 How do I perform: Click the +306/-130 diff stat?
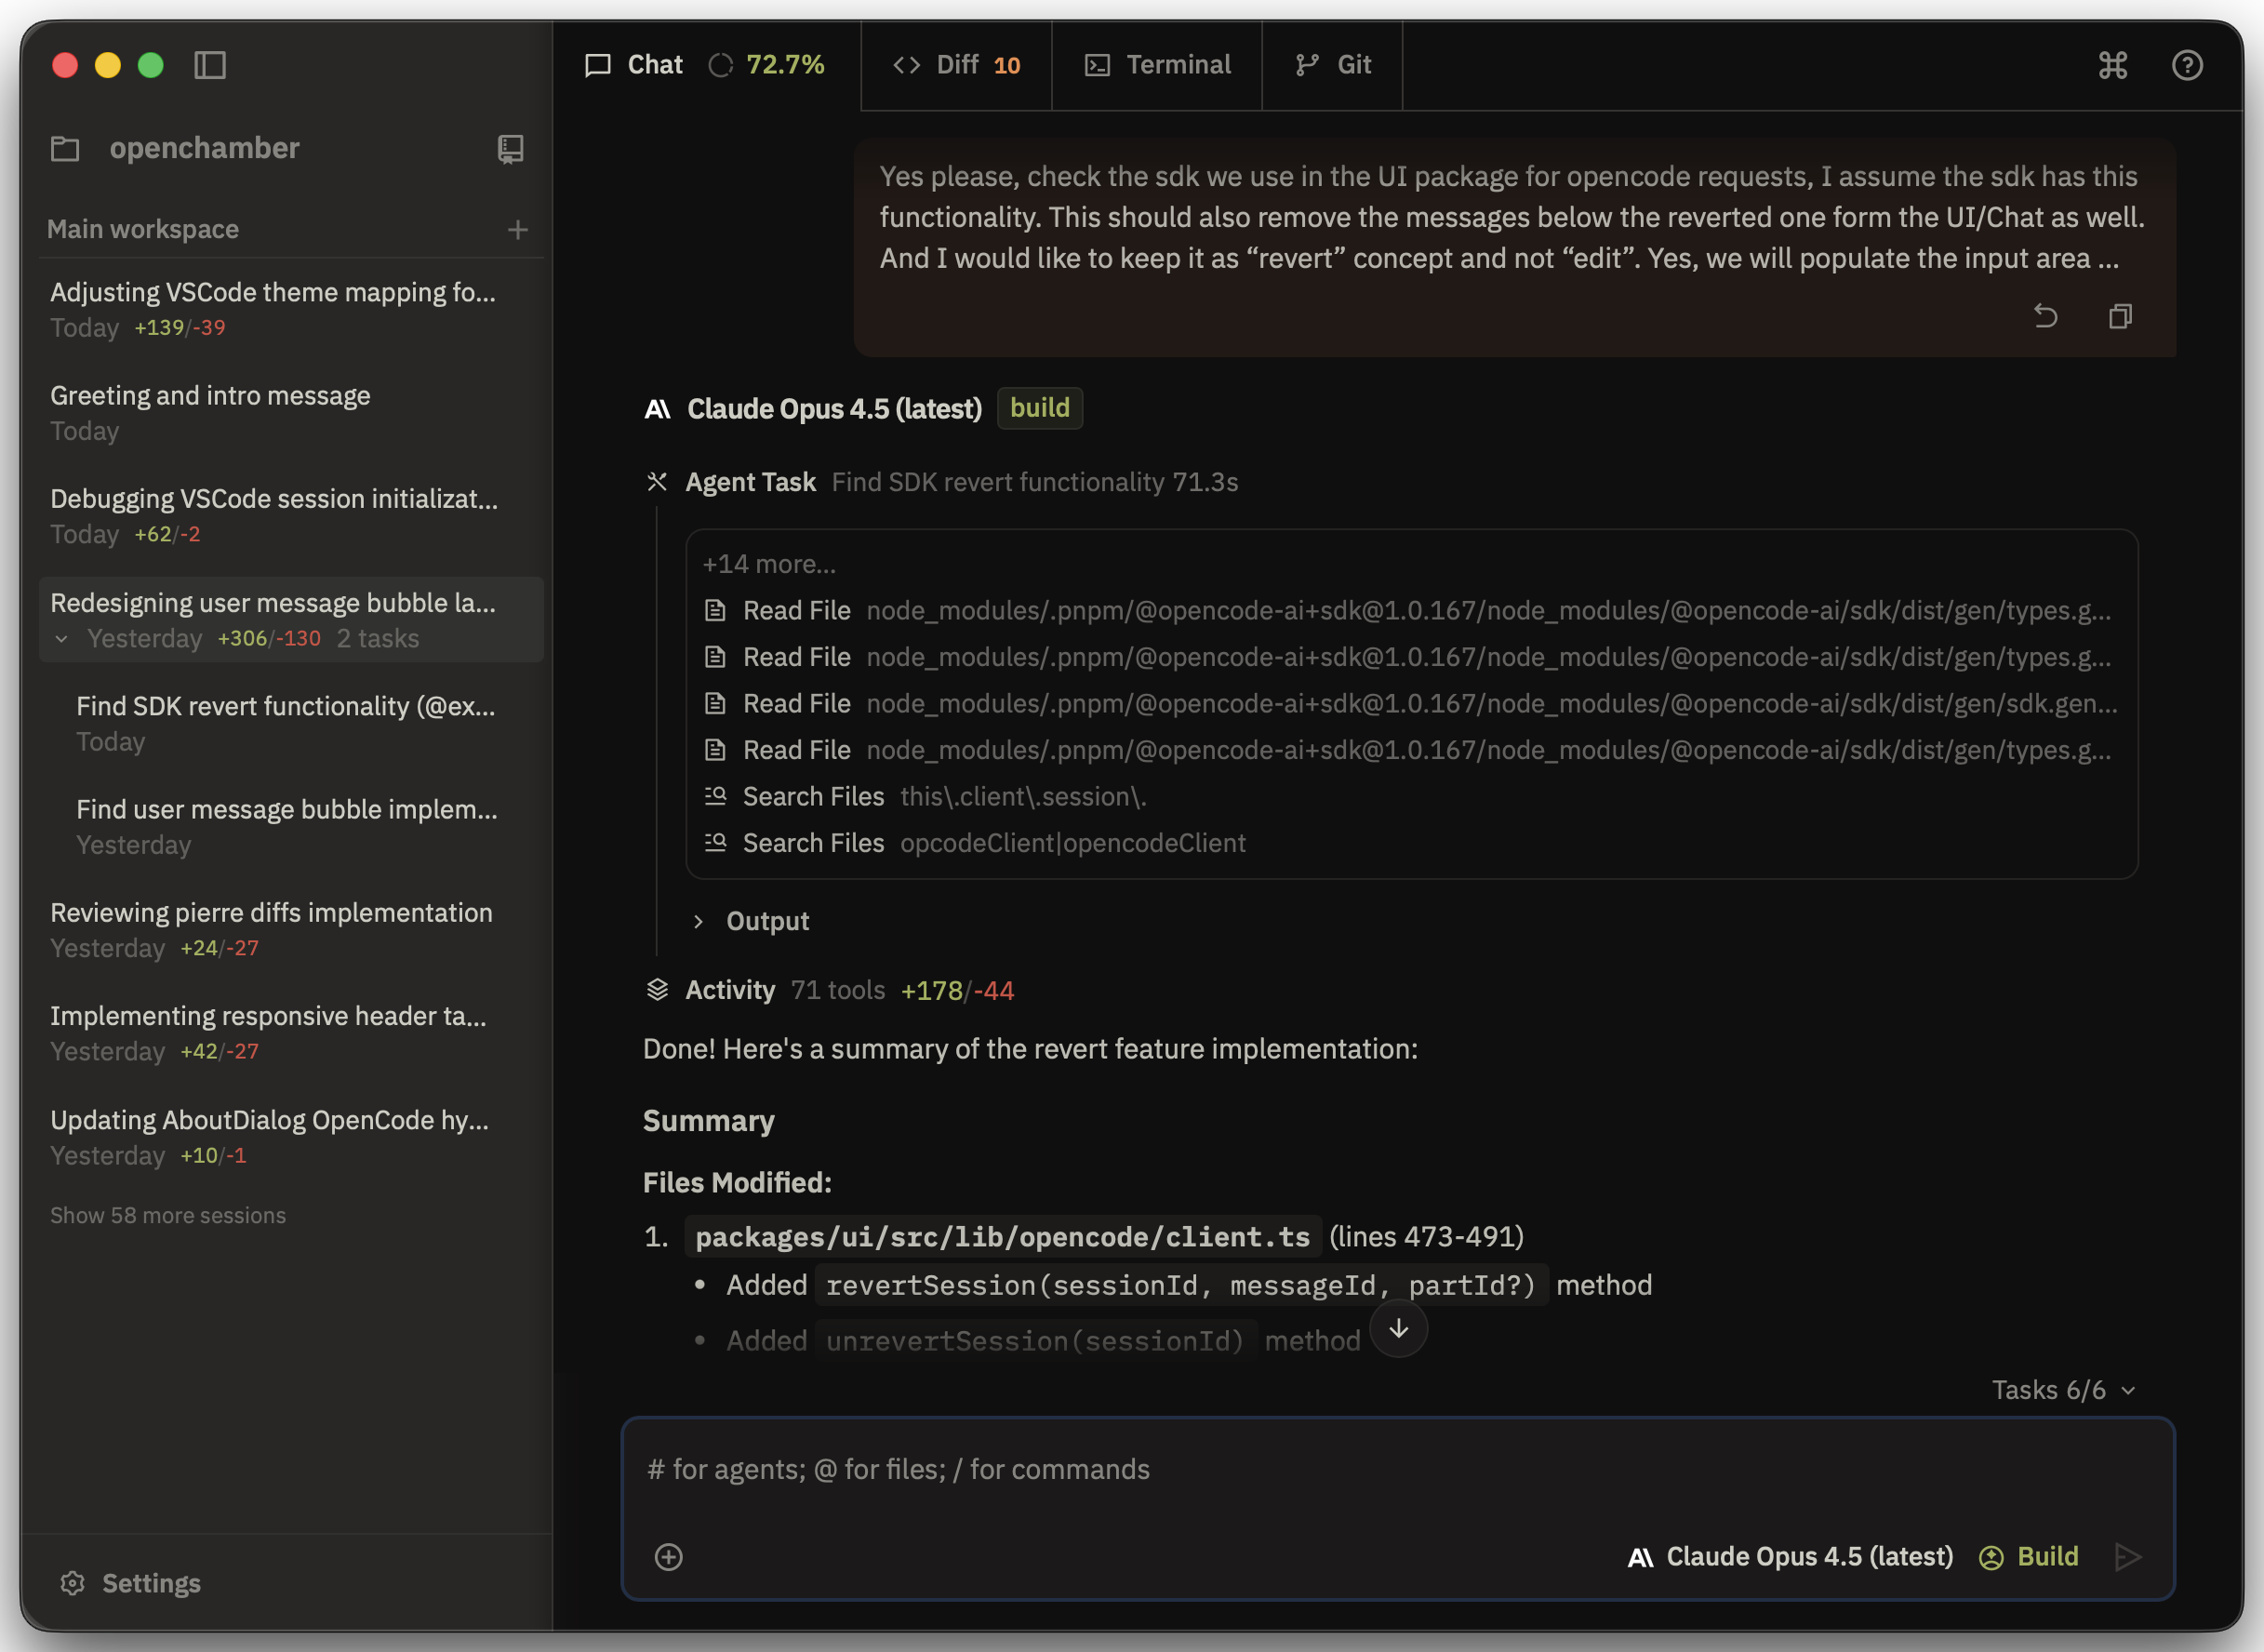click(x=269, y=639)
